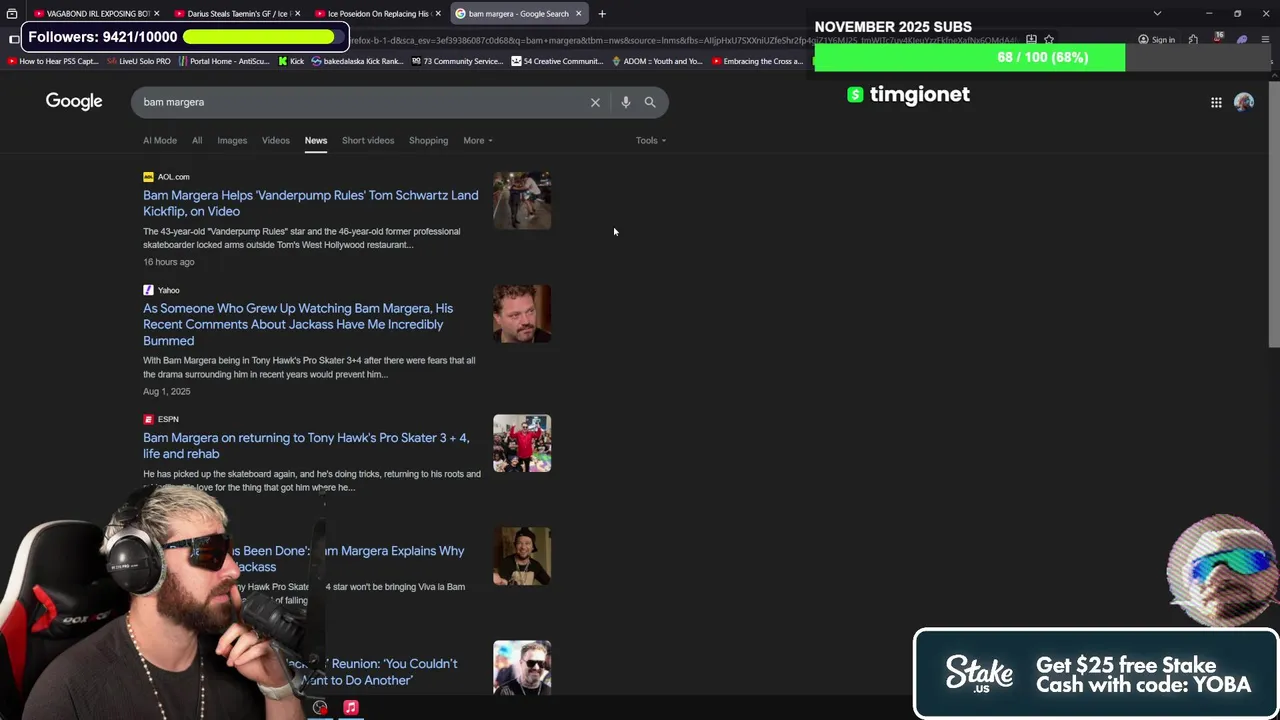Screen dimensions: 1280x720
Task: Click the extension icon with the 16 badge
Action: click(1218, 39)
